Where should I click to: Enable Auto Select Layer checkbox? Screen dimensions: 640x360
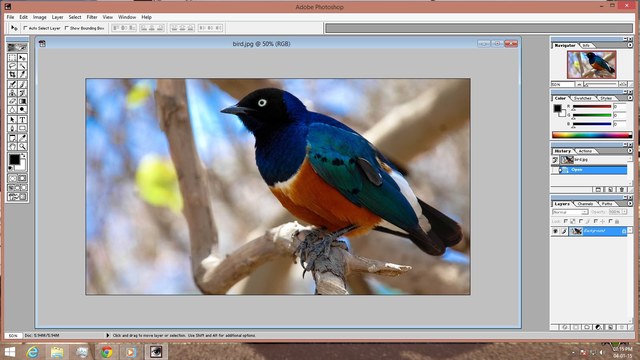pyautogui.click(x=25, y=28)
